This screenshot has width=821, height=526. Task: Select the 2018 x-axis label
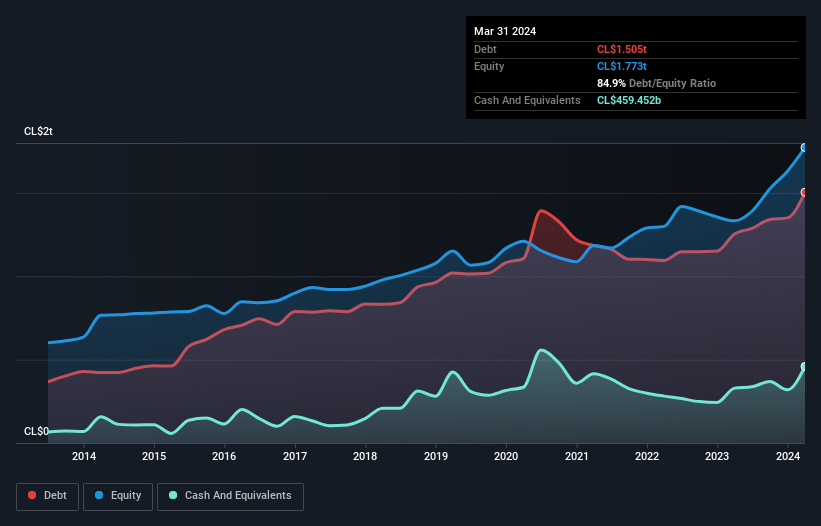click(x=365, y=456)
